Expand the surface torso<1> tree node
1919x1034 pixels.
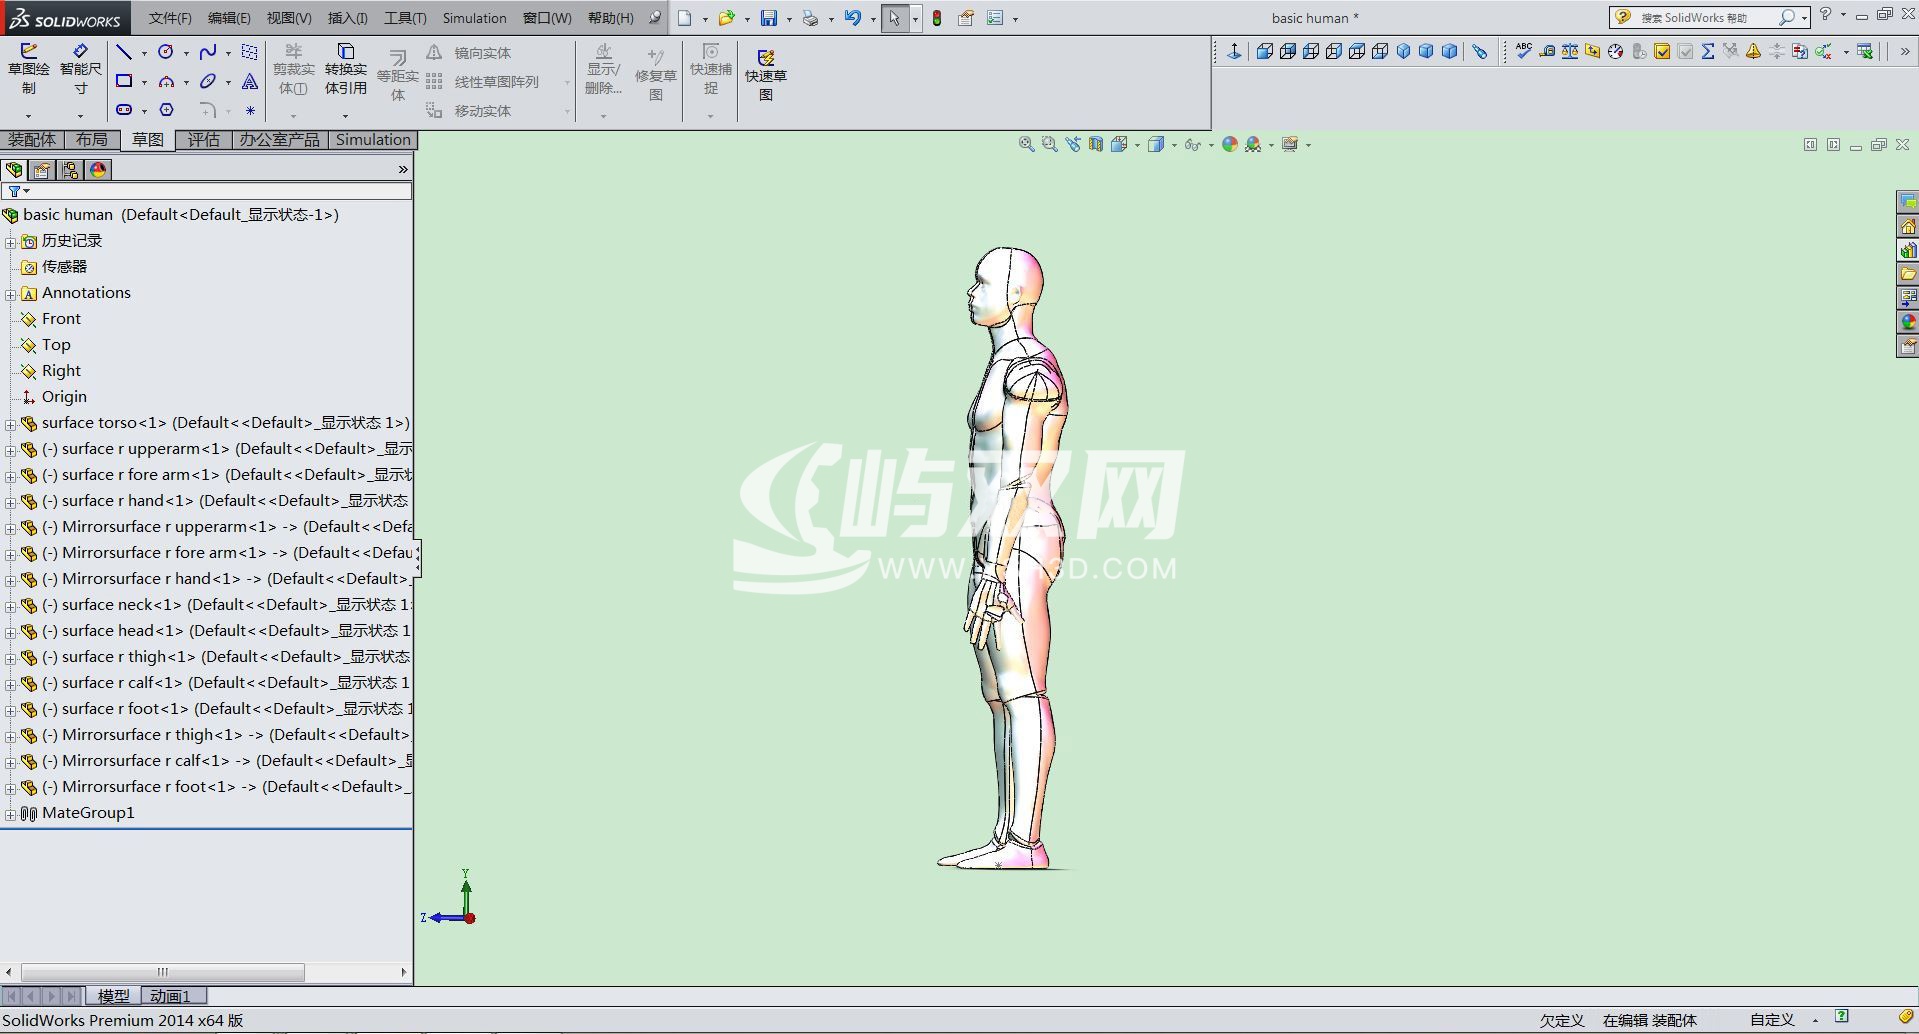(10, 423)
